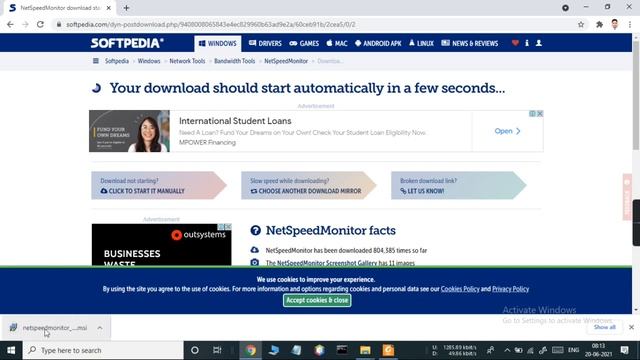
Task: Open the orange app icon on taskbar
Action: click(388, 350)
